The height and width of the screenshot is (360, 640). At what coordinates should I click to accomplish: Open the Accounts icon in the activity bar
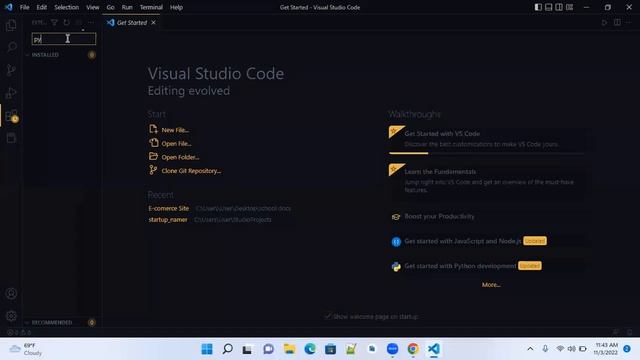11,293
